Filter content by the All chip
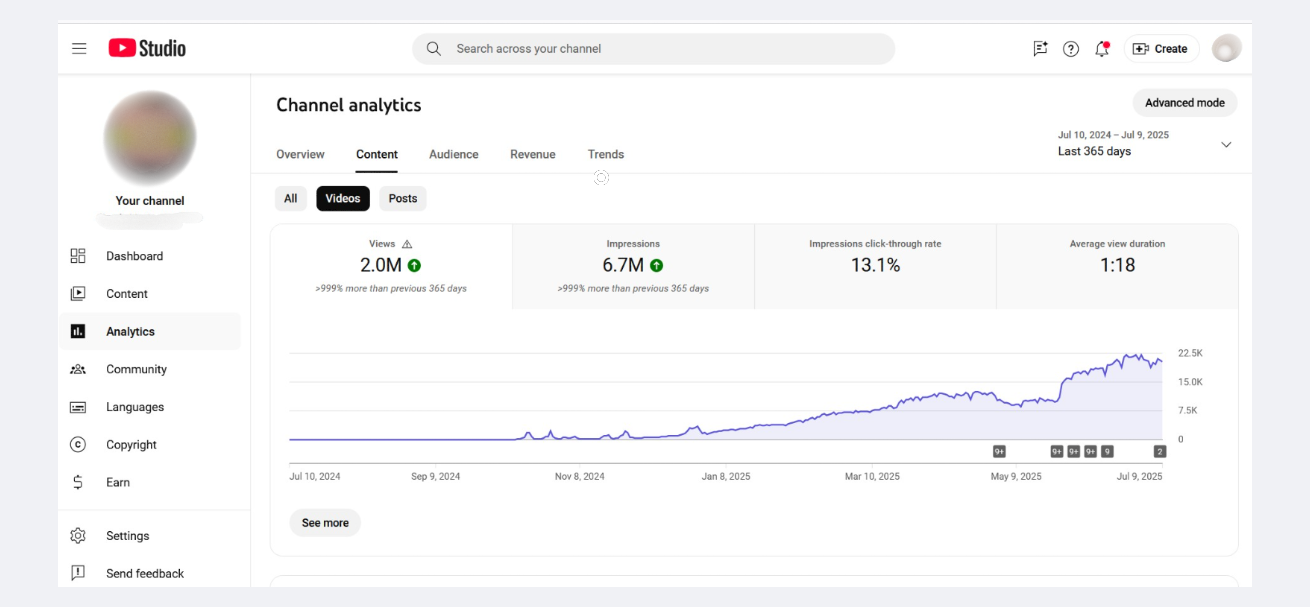Screen dimensions: 1310x607 click(x=291, y=198)
